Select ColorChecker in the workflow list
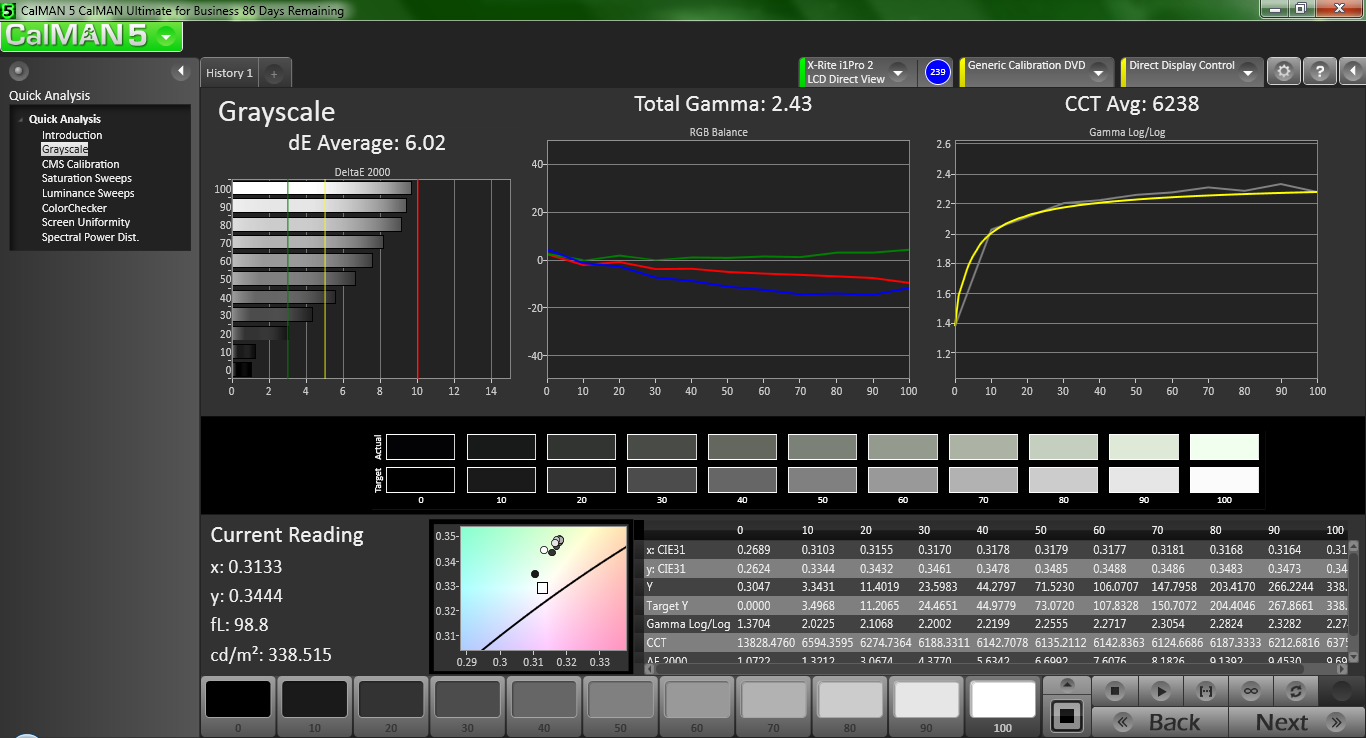 74,208
